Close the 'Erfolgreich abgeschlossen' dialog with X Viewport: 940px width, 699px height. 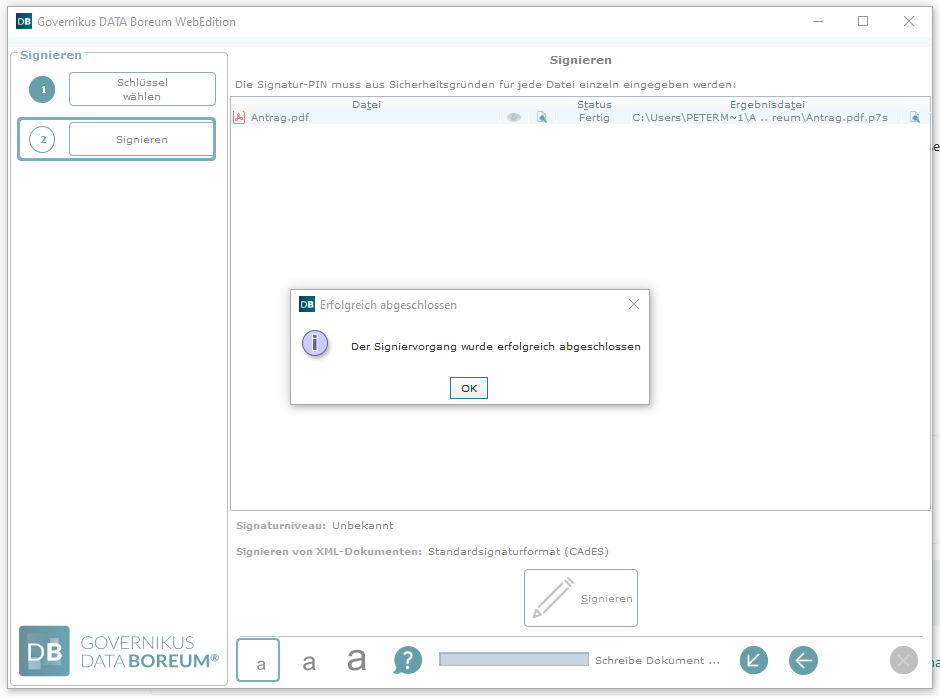tap(633, 304)
